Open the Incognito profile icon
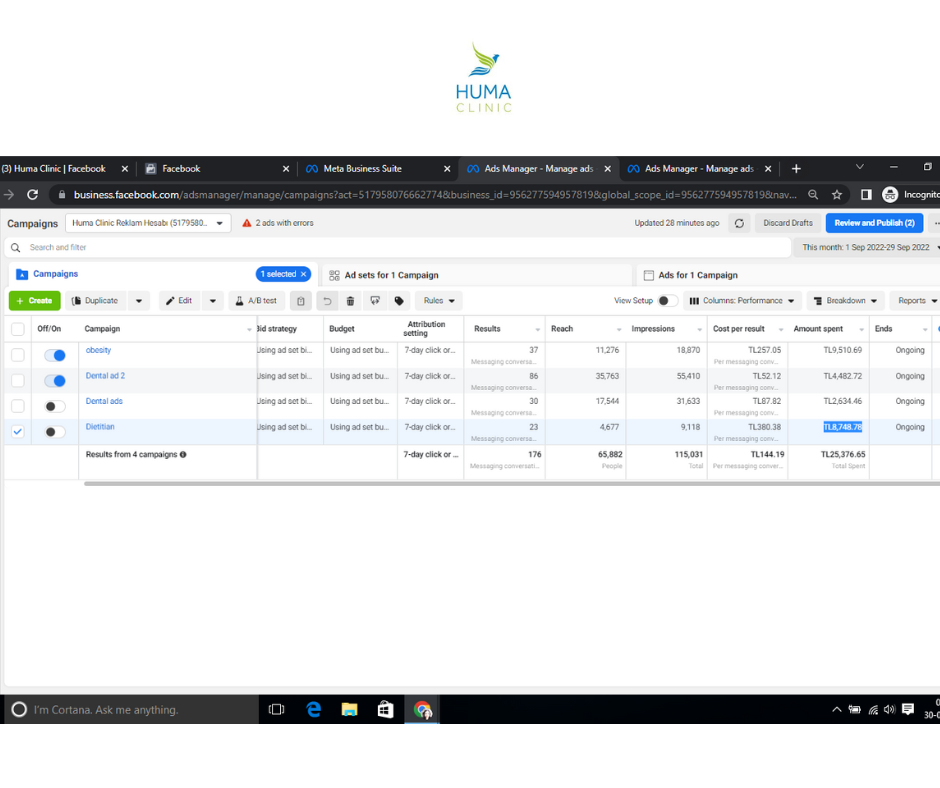The width and height of the screenshot is (940, 788). 890,194
